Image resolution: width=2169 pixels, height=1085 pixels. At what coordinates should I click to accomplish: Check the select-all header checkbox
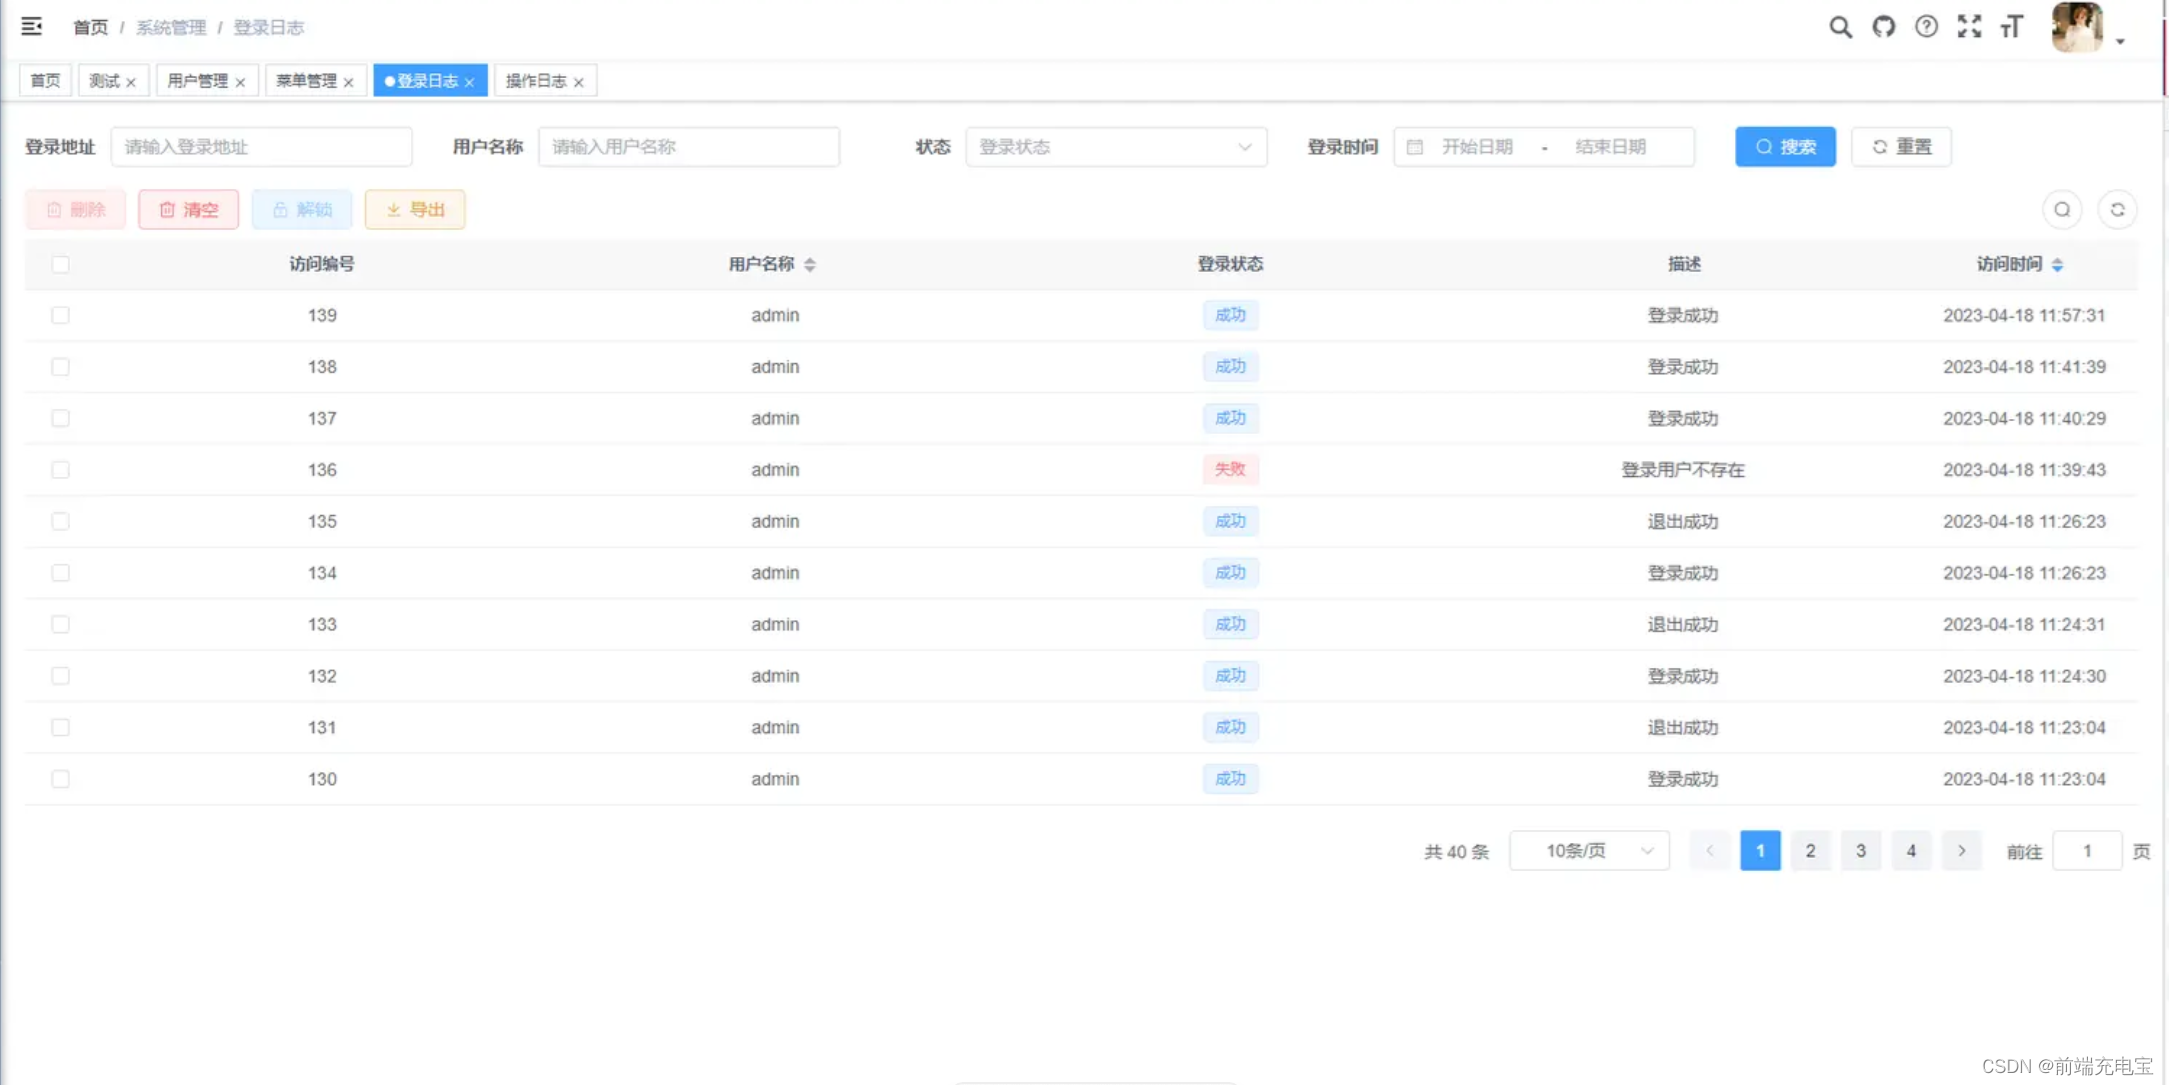pos(61,264)
